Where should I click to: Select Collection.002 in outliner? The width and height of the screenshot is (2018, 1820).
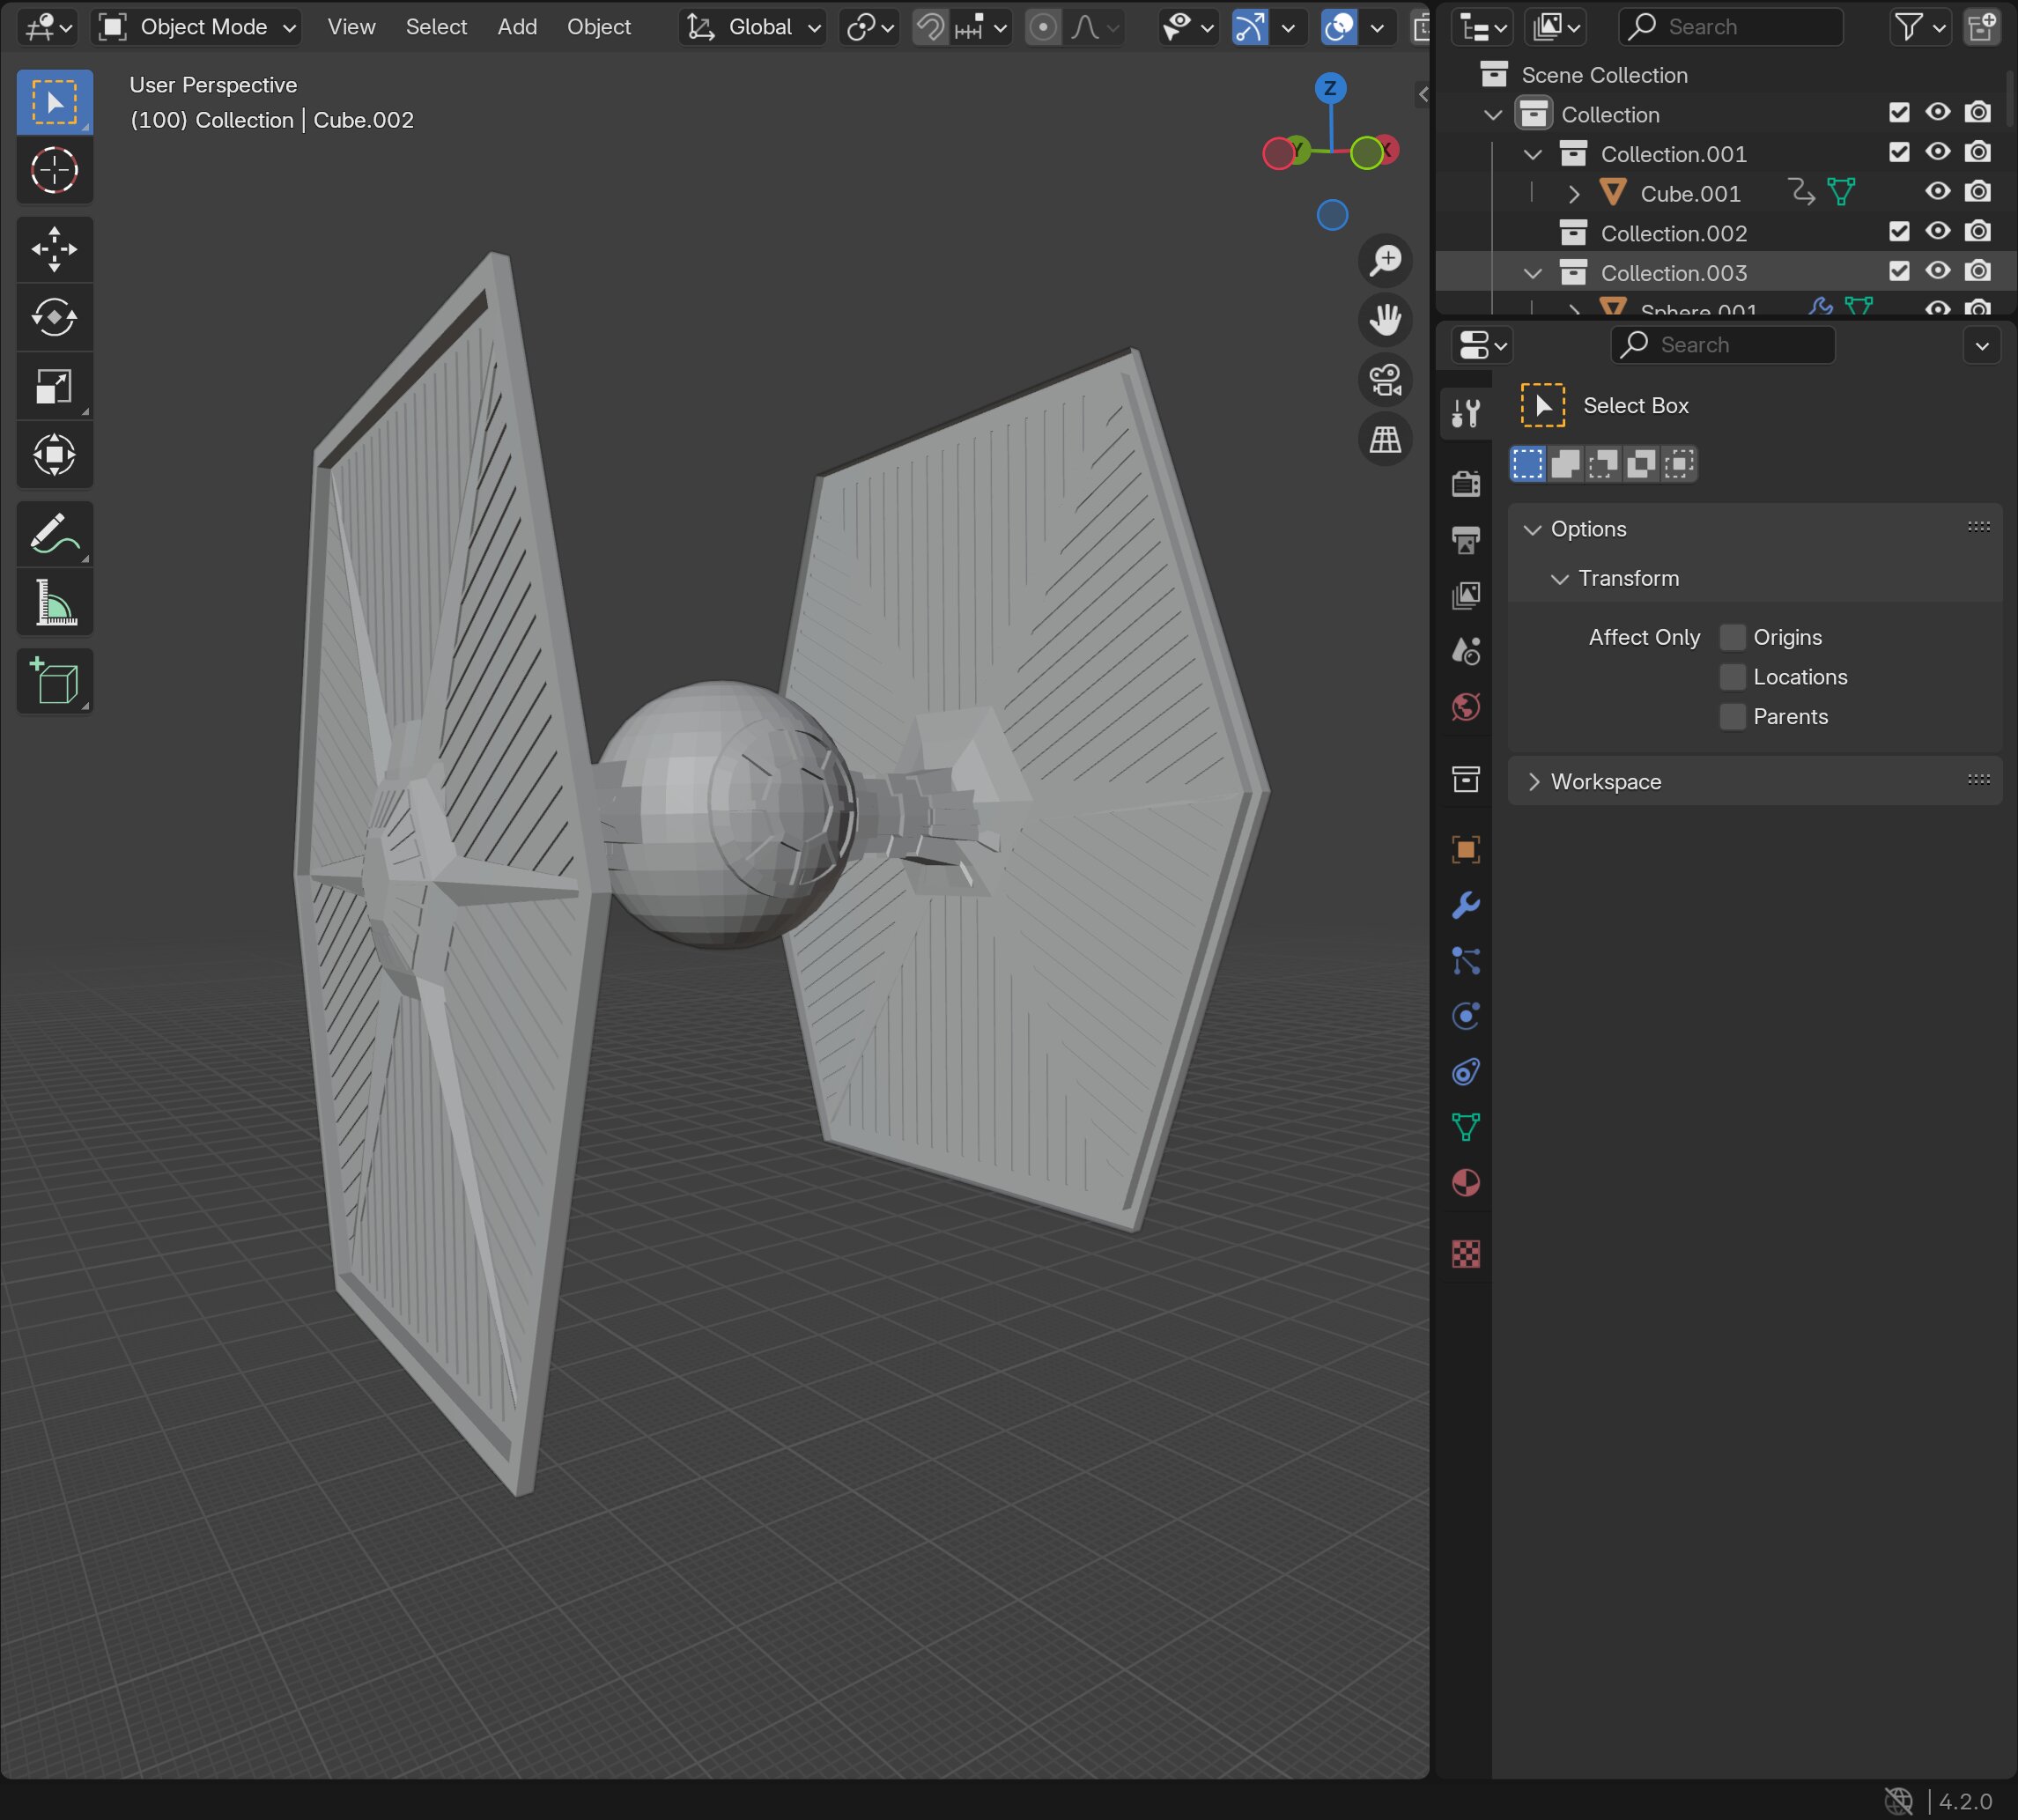(x=1673, y=233)
